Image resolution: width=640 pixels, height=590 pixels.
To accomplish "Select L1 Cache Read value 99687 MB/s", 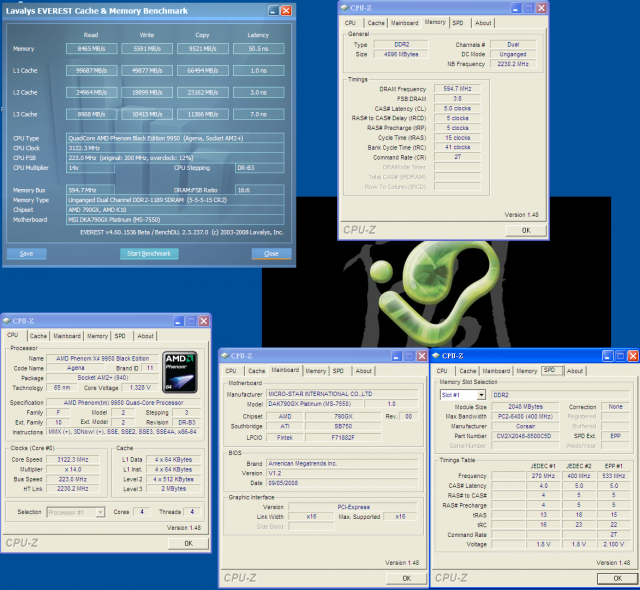I will tap(91, 71).
